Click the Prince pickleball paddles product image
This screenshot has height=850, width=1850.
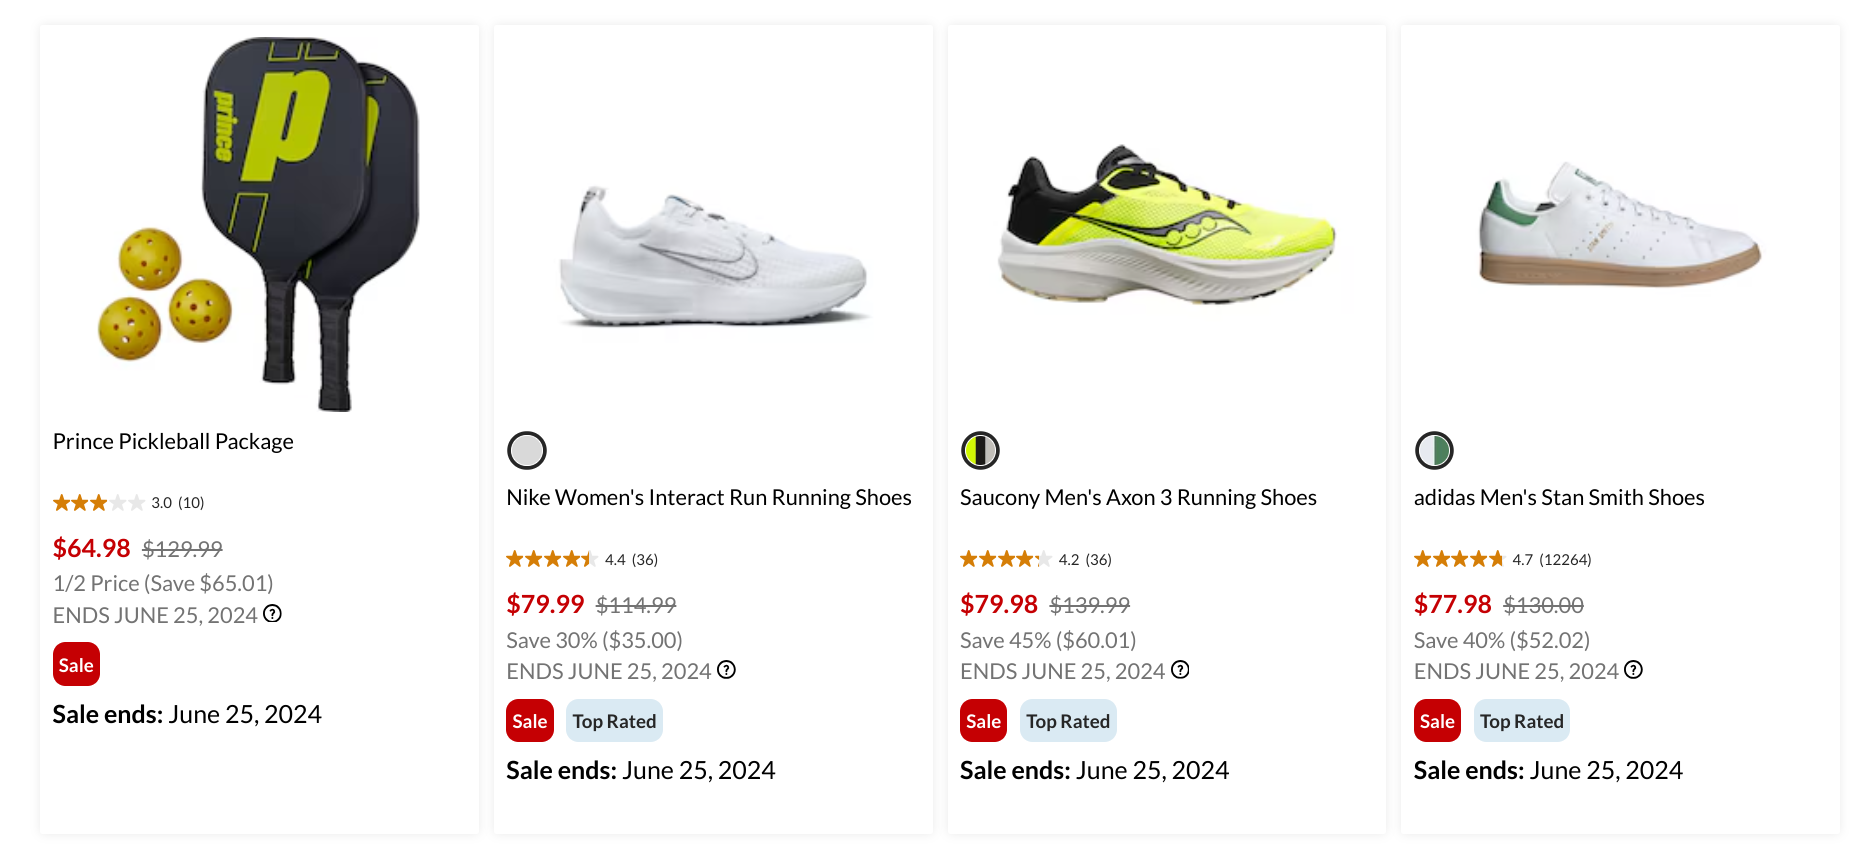click(x=260, y=225)
